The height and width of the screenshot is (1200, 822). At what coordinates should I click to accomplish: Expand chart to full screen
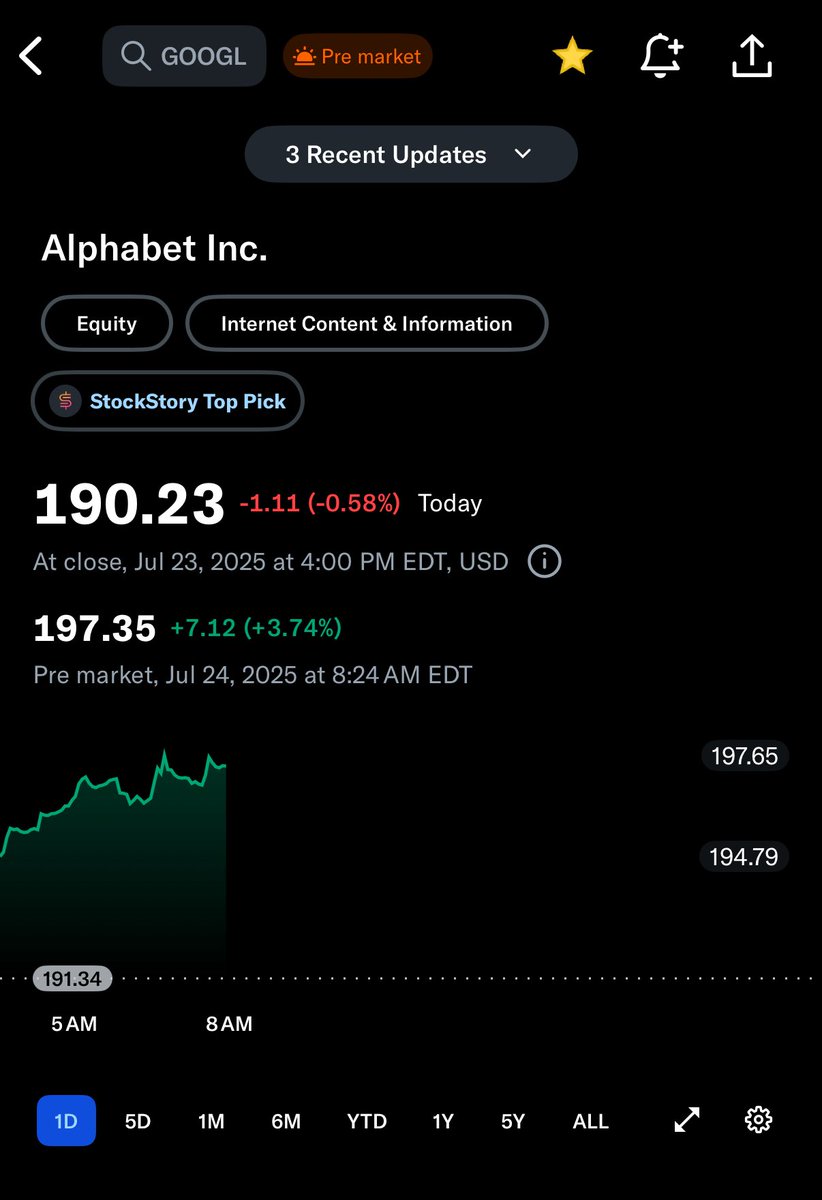pos(687,1120)
